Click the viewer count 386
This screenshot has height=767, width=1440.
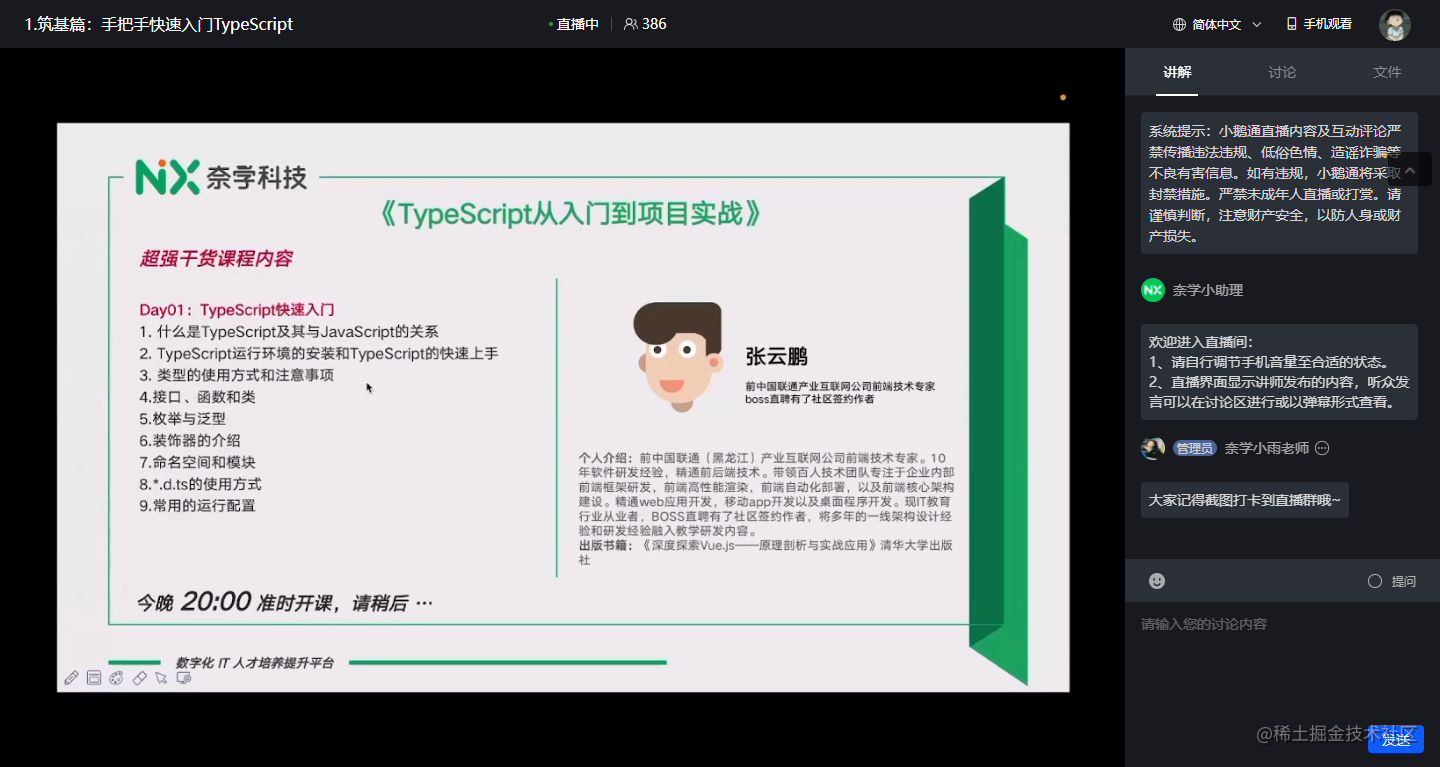tap(654, 24)
